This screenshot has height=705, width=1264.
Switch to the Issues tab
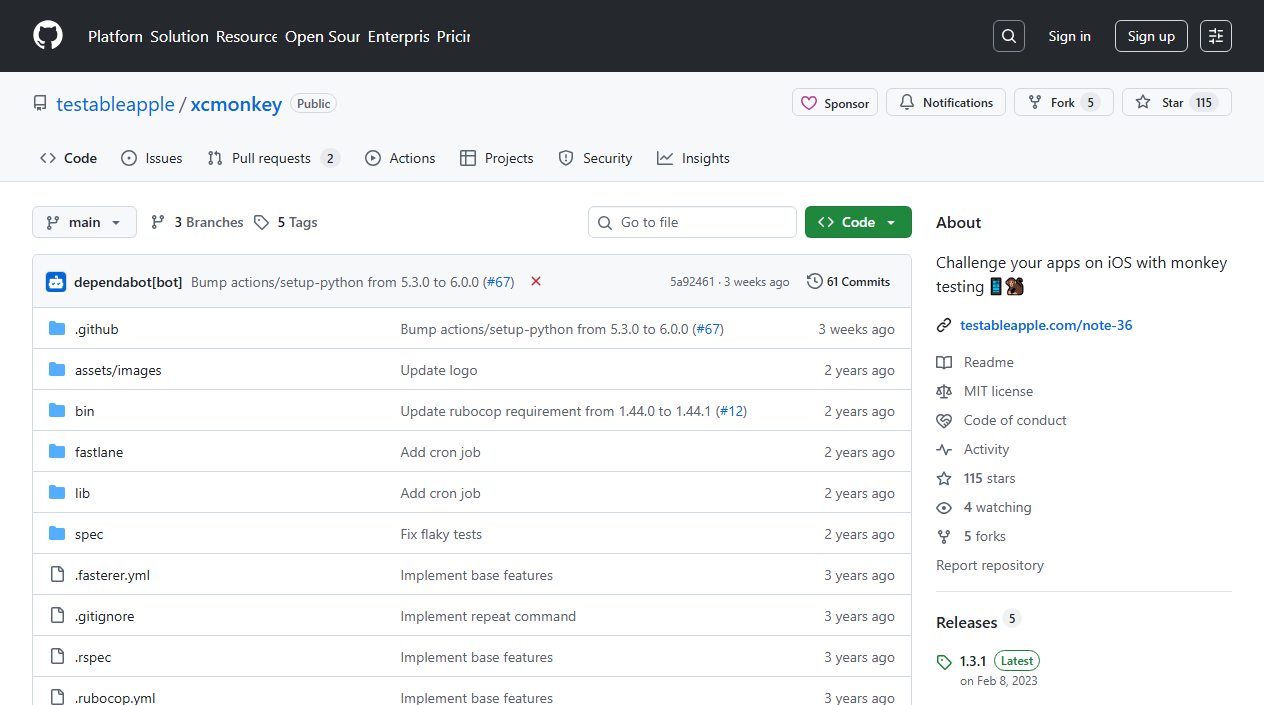(x=151, y=158)
